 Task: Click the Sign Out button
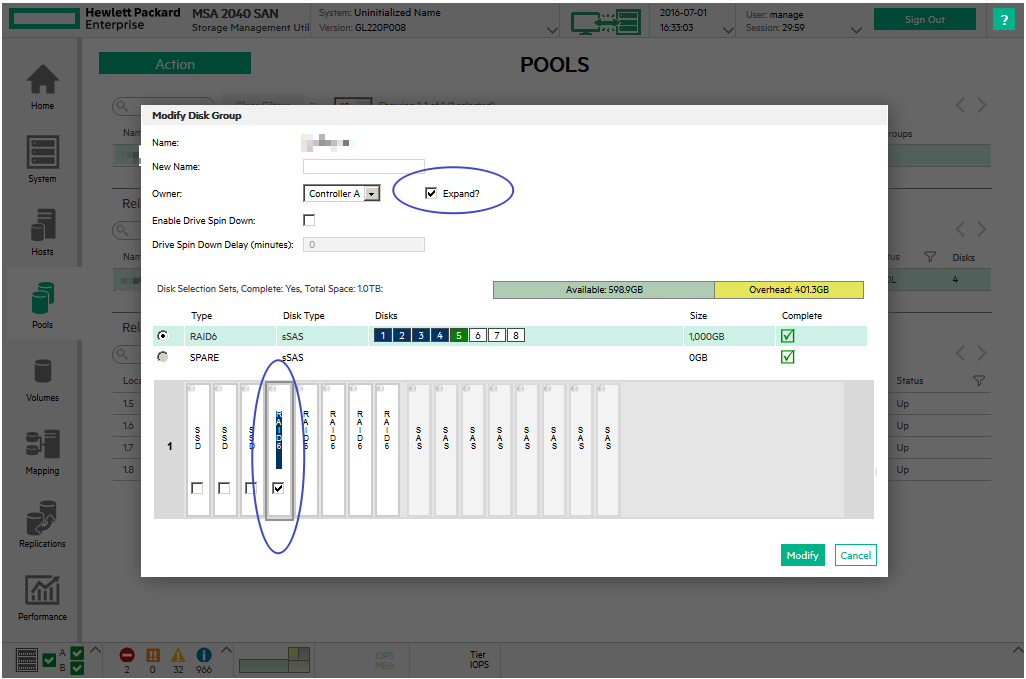925,19
